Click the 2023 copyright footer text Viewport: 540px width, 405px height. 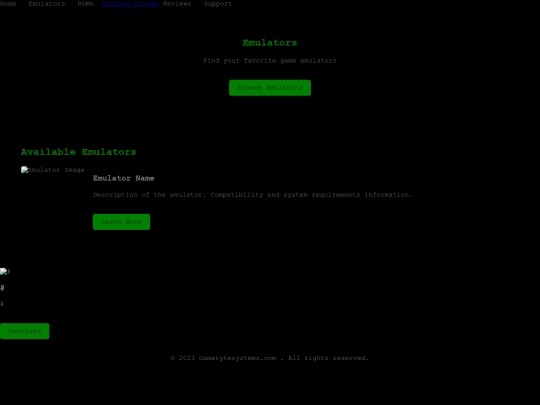pyautogui.click(x=270, y=358)
